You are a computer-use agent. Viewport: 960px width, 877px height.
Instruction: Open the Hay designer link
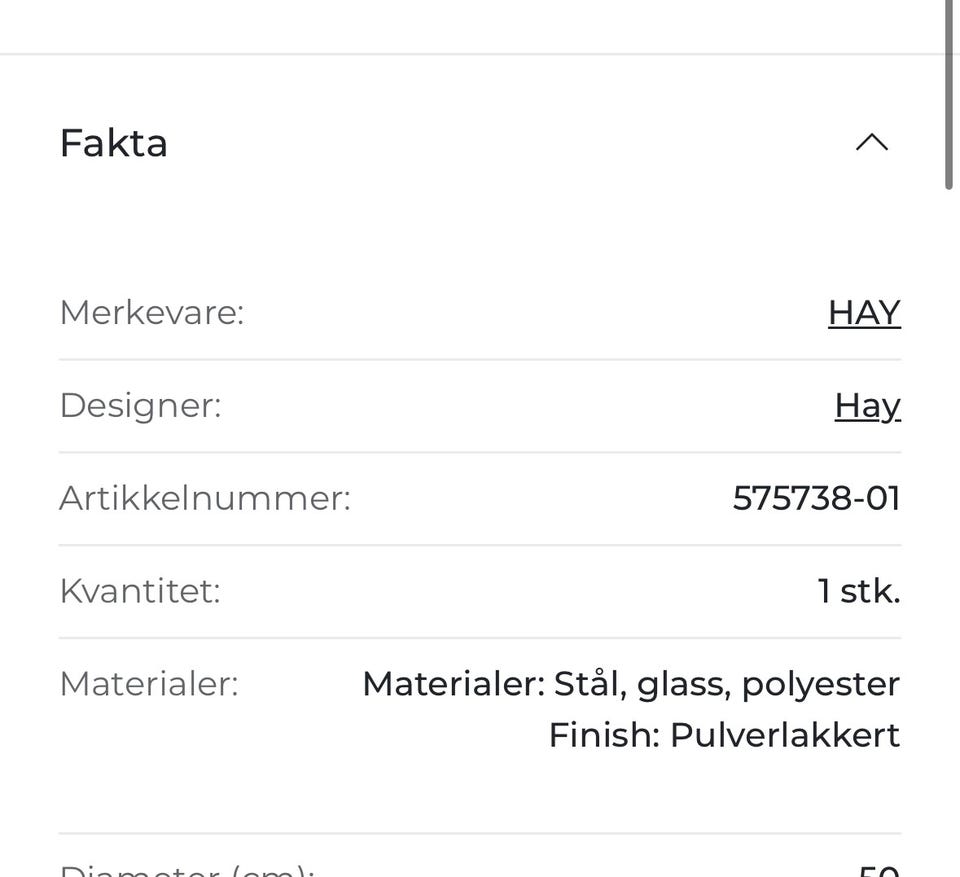tap(867, 406)
